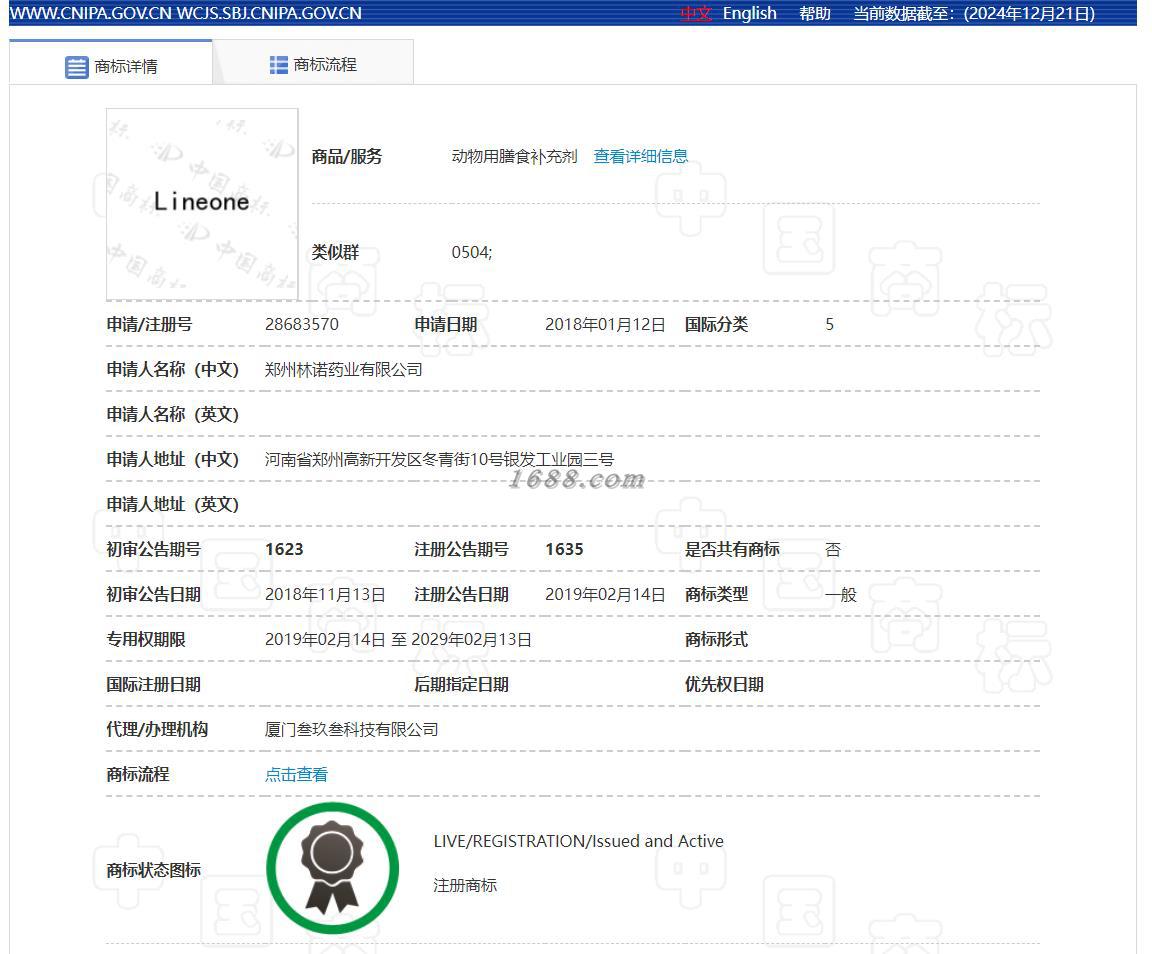The width and height of the screenshot is (1152, 954).
Task: Switch language to 中文
Action: 696,13
